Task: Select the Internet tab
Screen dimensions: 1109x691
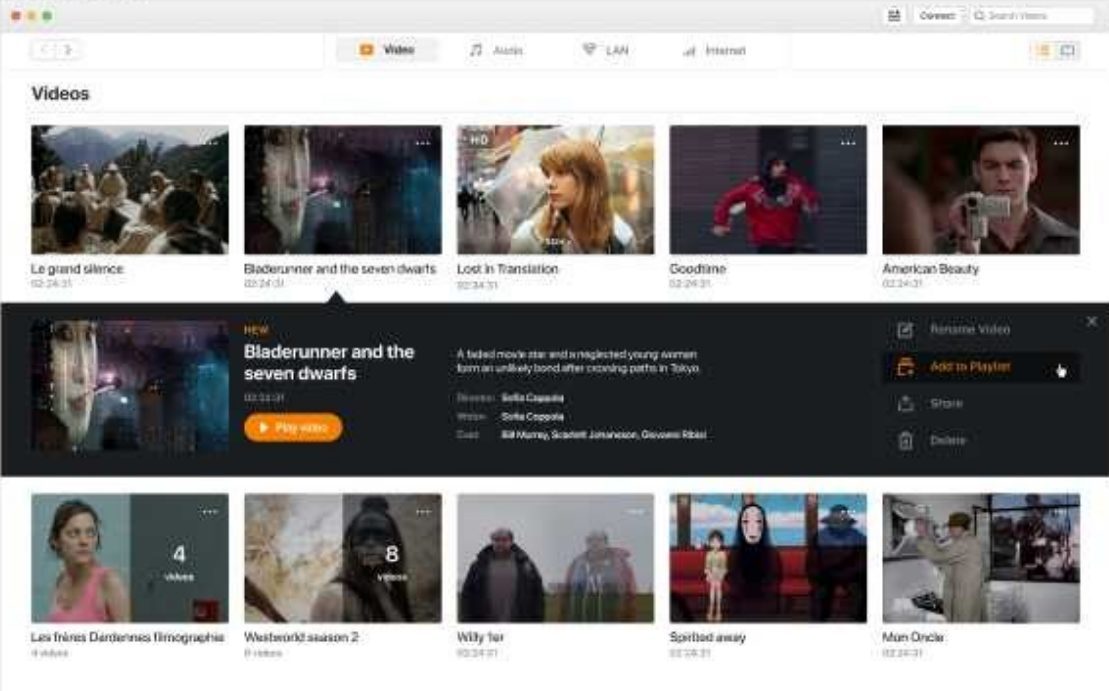Action: pyautogui.click(x=714, y=50)
